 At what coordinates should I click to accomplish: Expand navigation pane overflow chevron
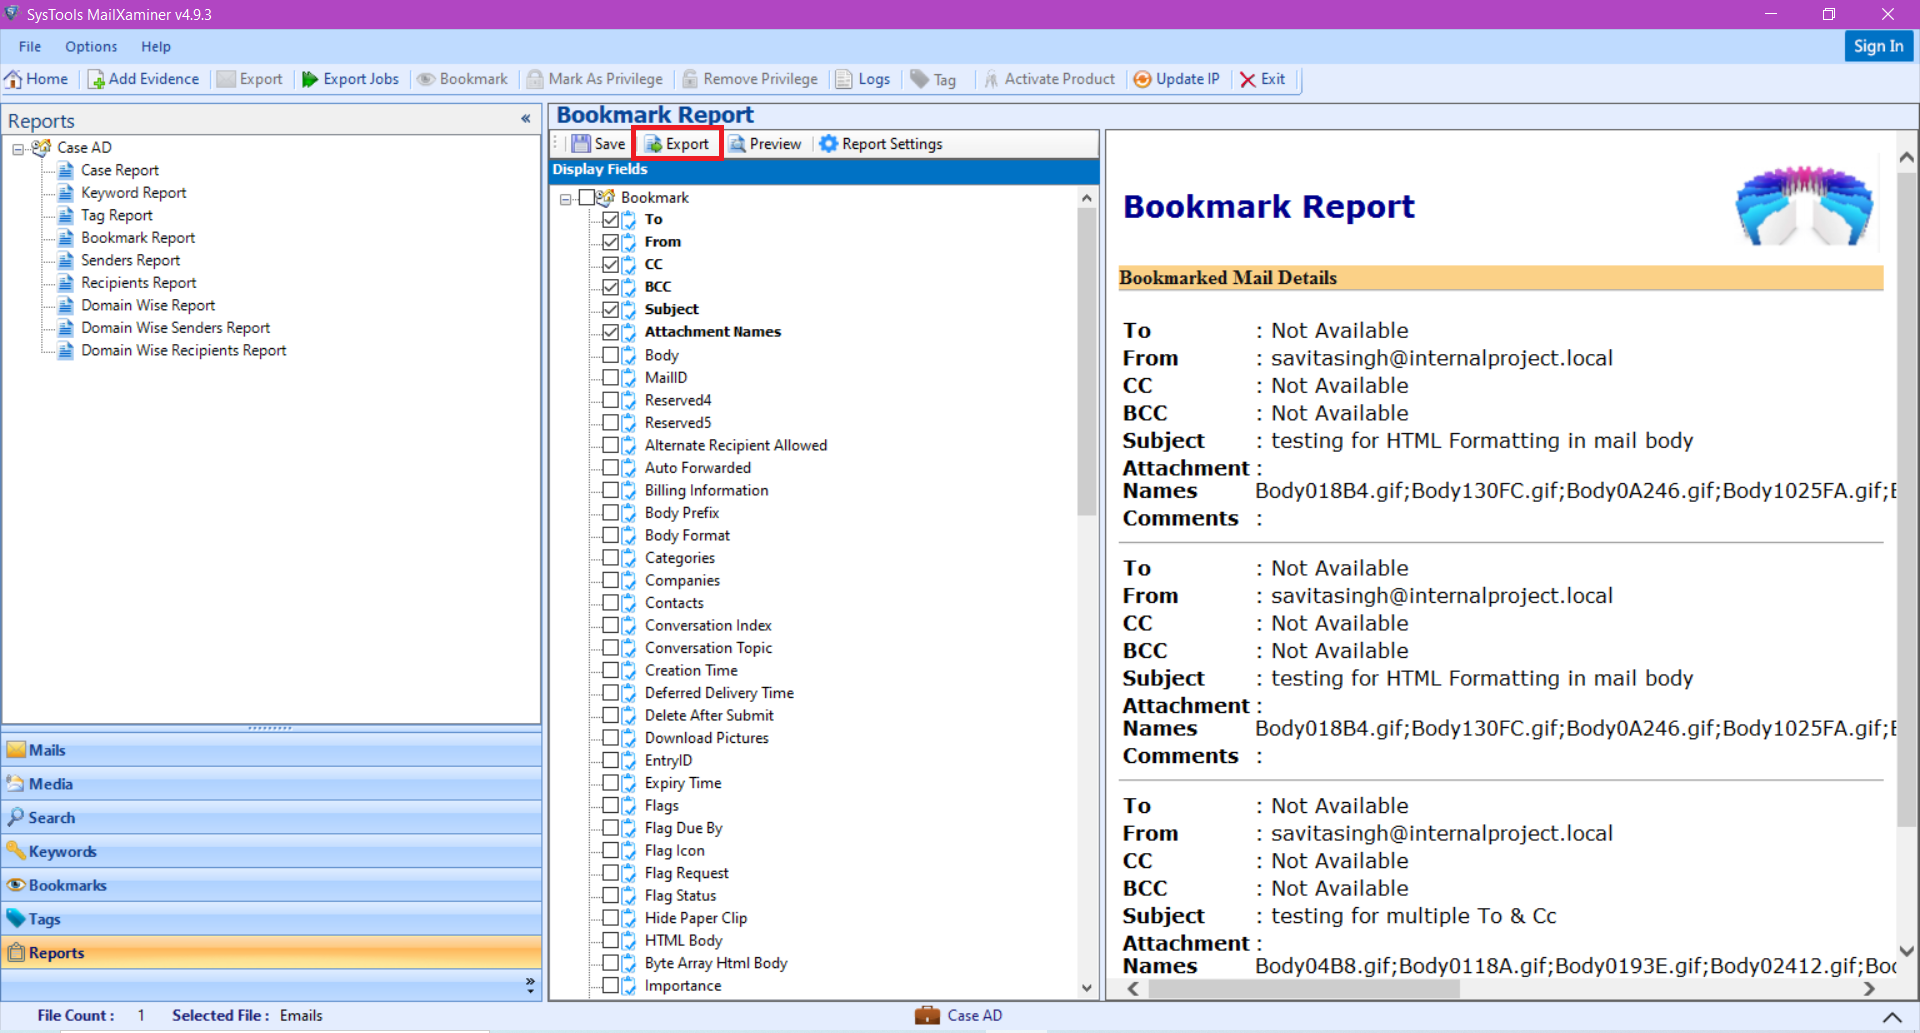[x=530, y=985]
